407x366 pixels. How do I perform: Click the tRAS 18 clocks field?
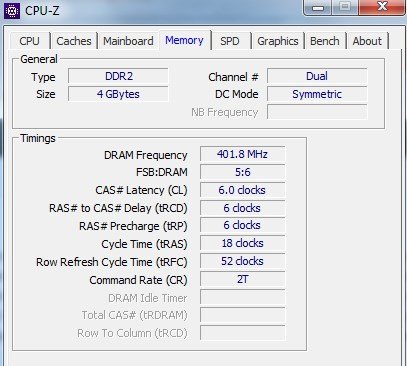click(x=242, y=243)
